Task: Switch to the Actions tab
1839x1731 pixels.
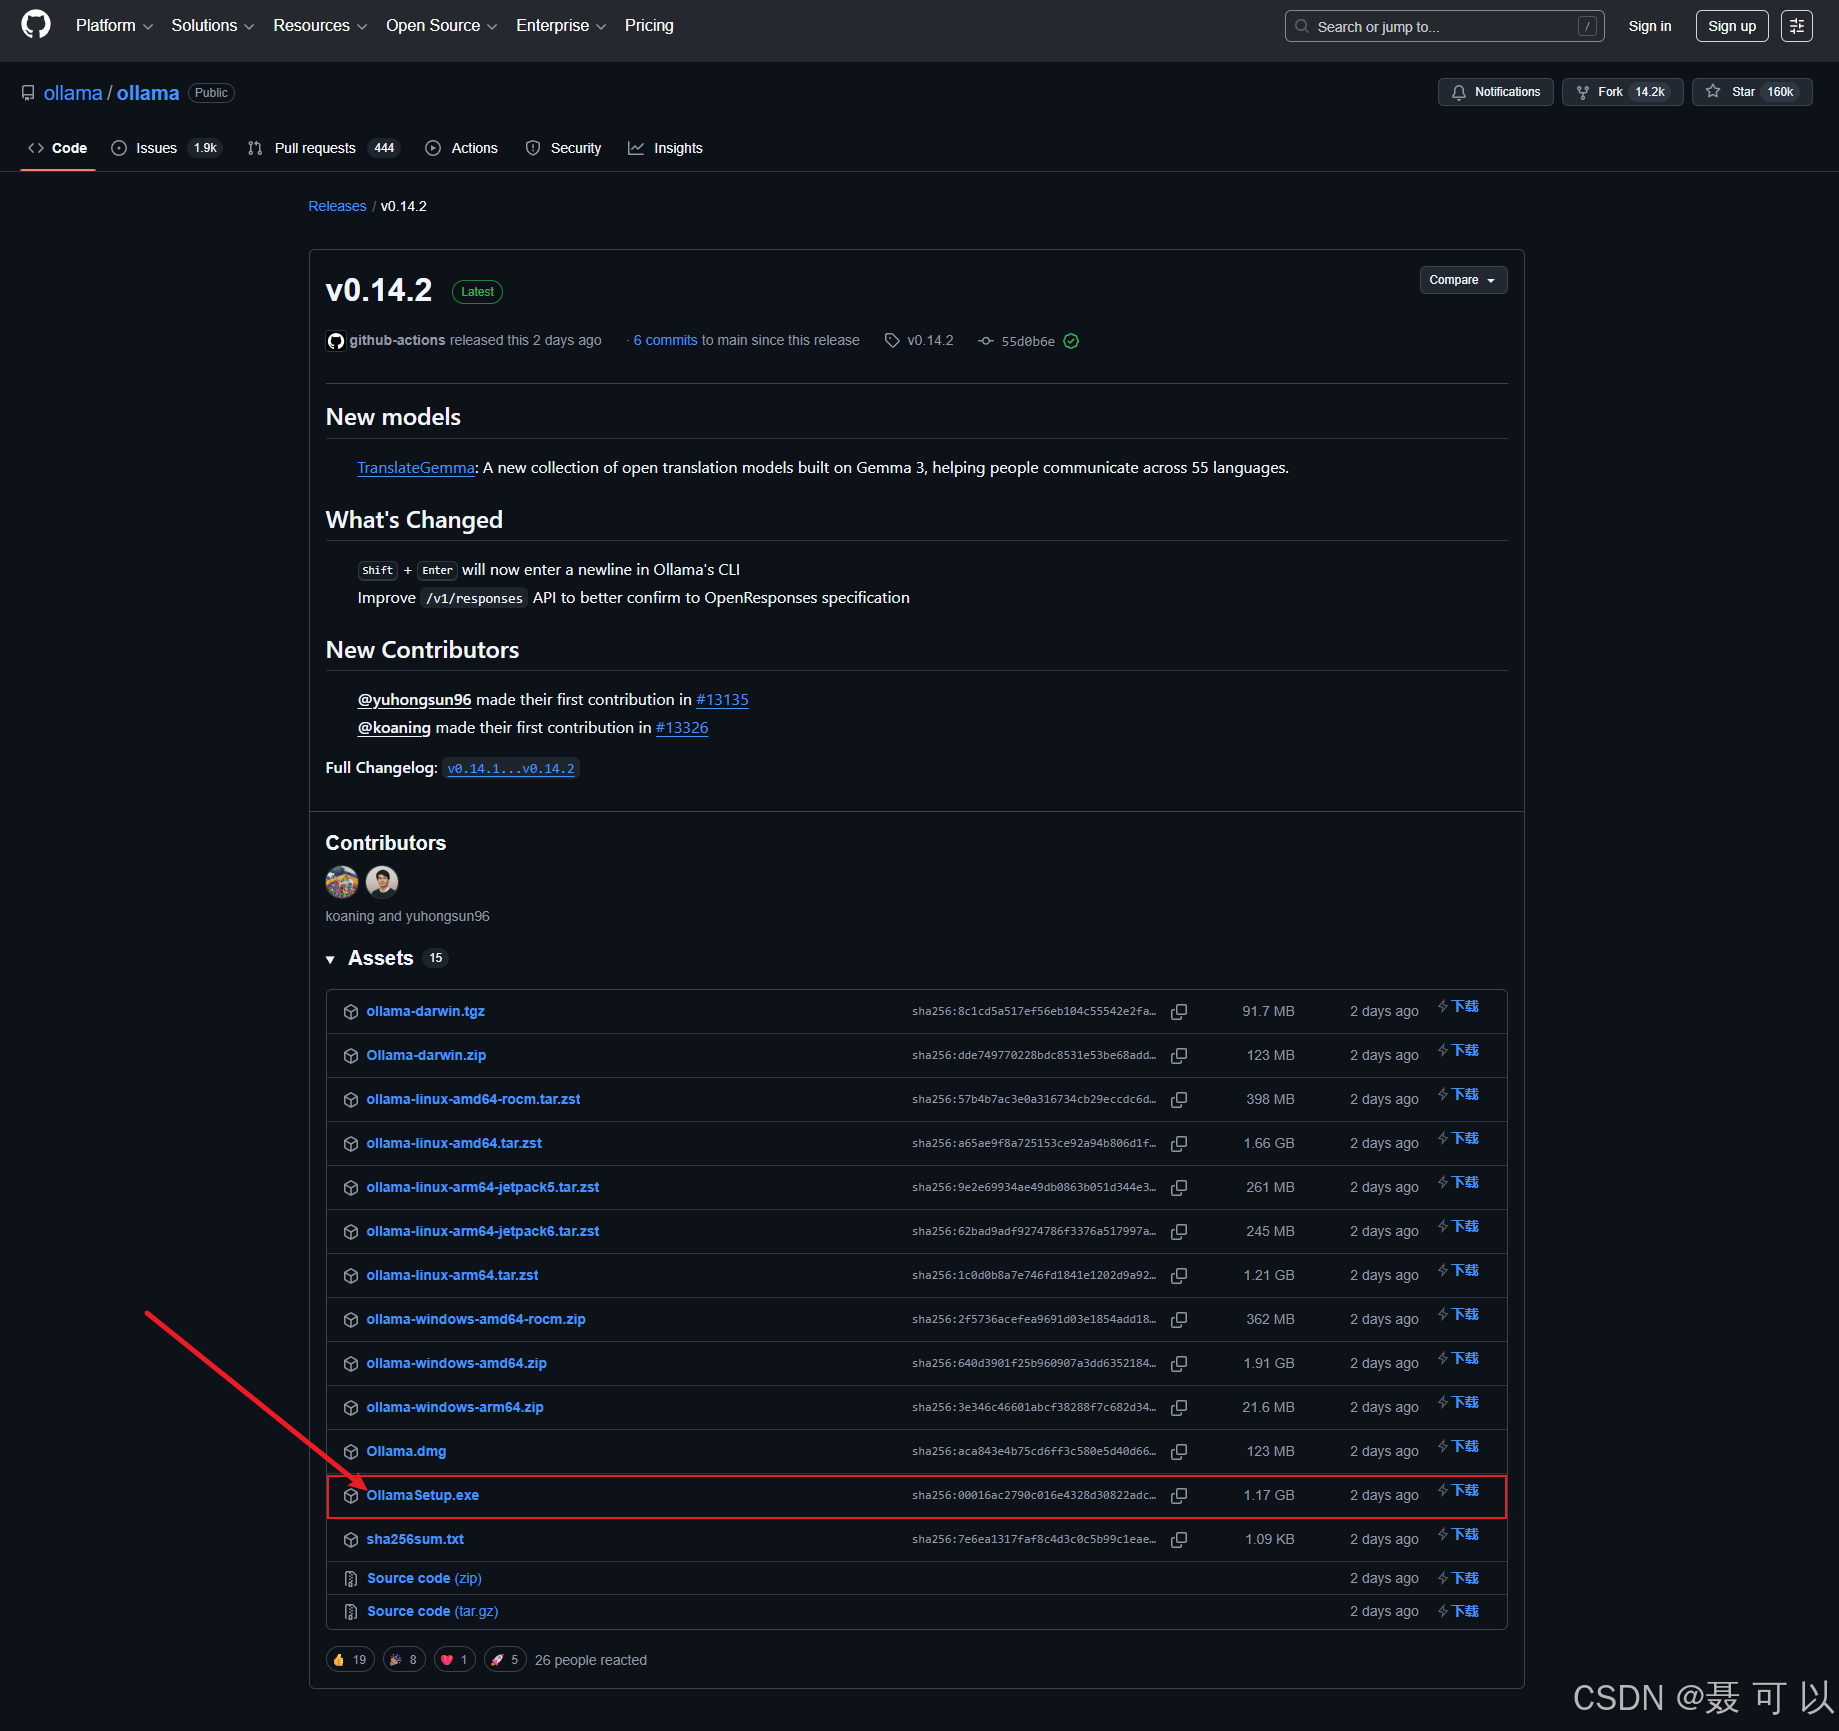Action: click(462, 148)
